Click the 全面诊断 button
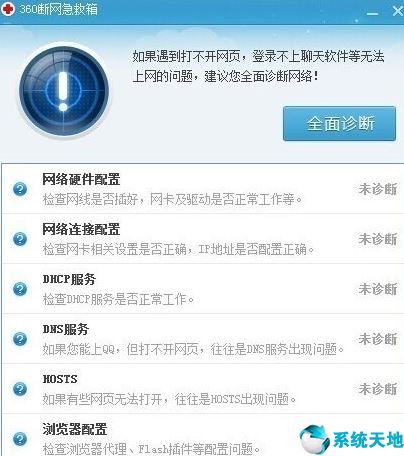This screenshot has width=404, height=456. coord(339,124)
